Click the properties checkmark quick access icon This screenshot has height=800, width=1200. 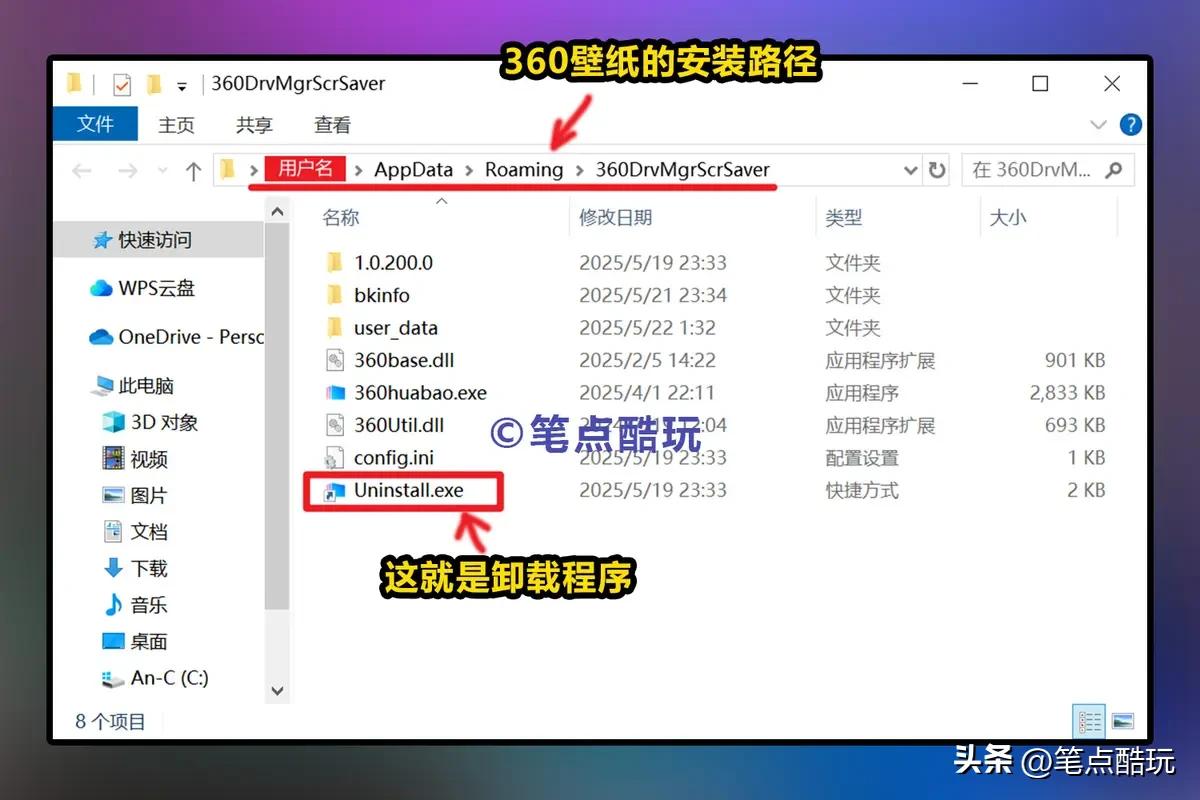coord(121,84)
